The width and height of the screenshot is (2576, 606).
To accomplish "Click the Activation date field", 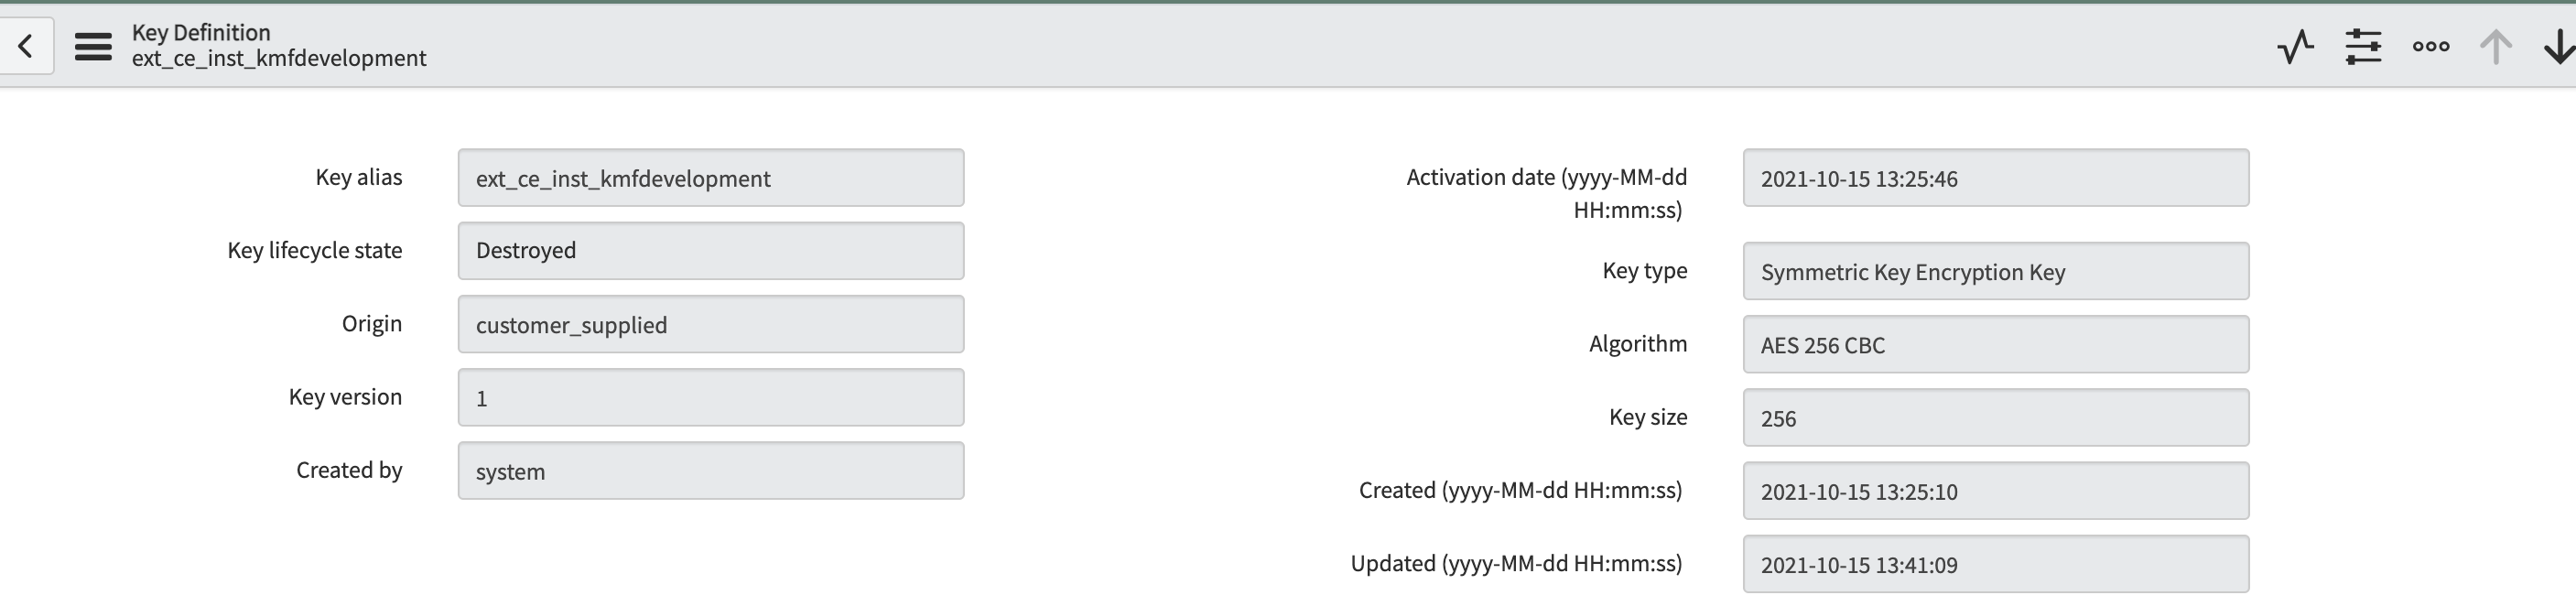I will [x=1996, y=178].
